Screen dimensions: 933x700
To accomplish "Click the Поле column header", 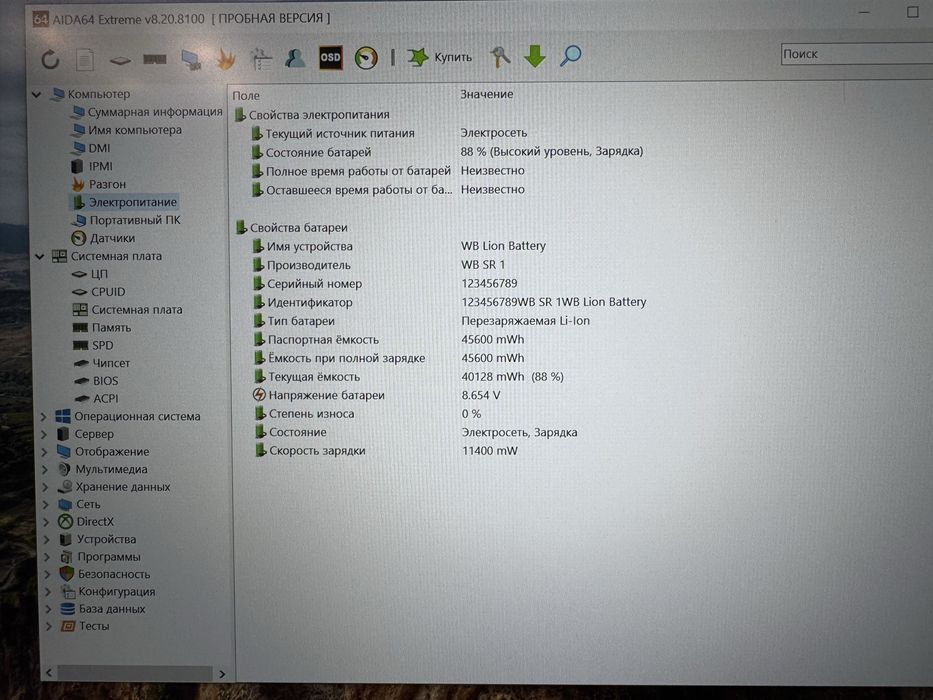I will [x=246, y=95].
